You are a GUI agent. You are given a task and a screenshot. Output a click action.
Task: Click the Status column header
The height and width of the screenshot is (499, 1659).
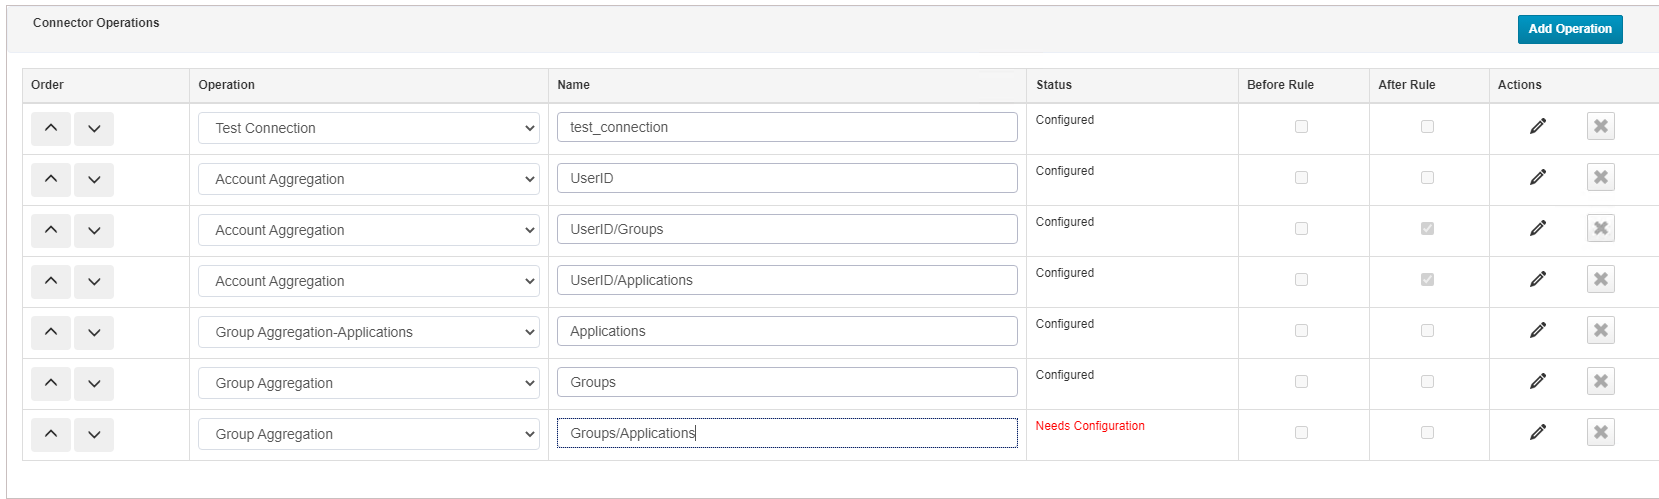[1054, 85]
